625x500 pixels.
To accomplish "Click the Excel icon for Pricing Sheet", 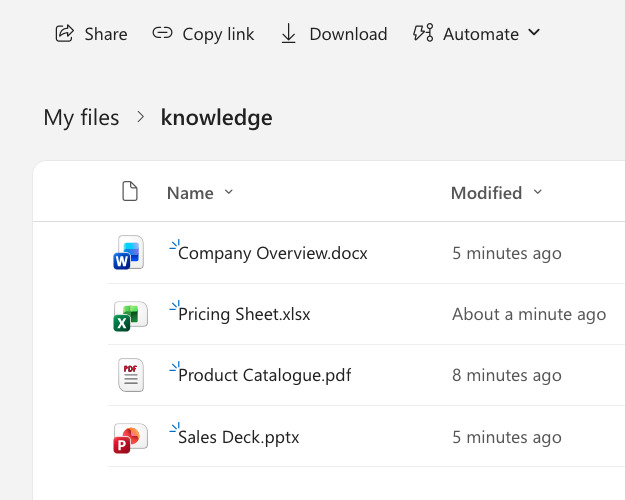I will pyautogui.click(x=130, y=316).
